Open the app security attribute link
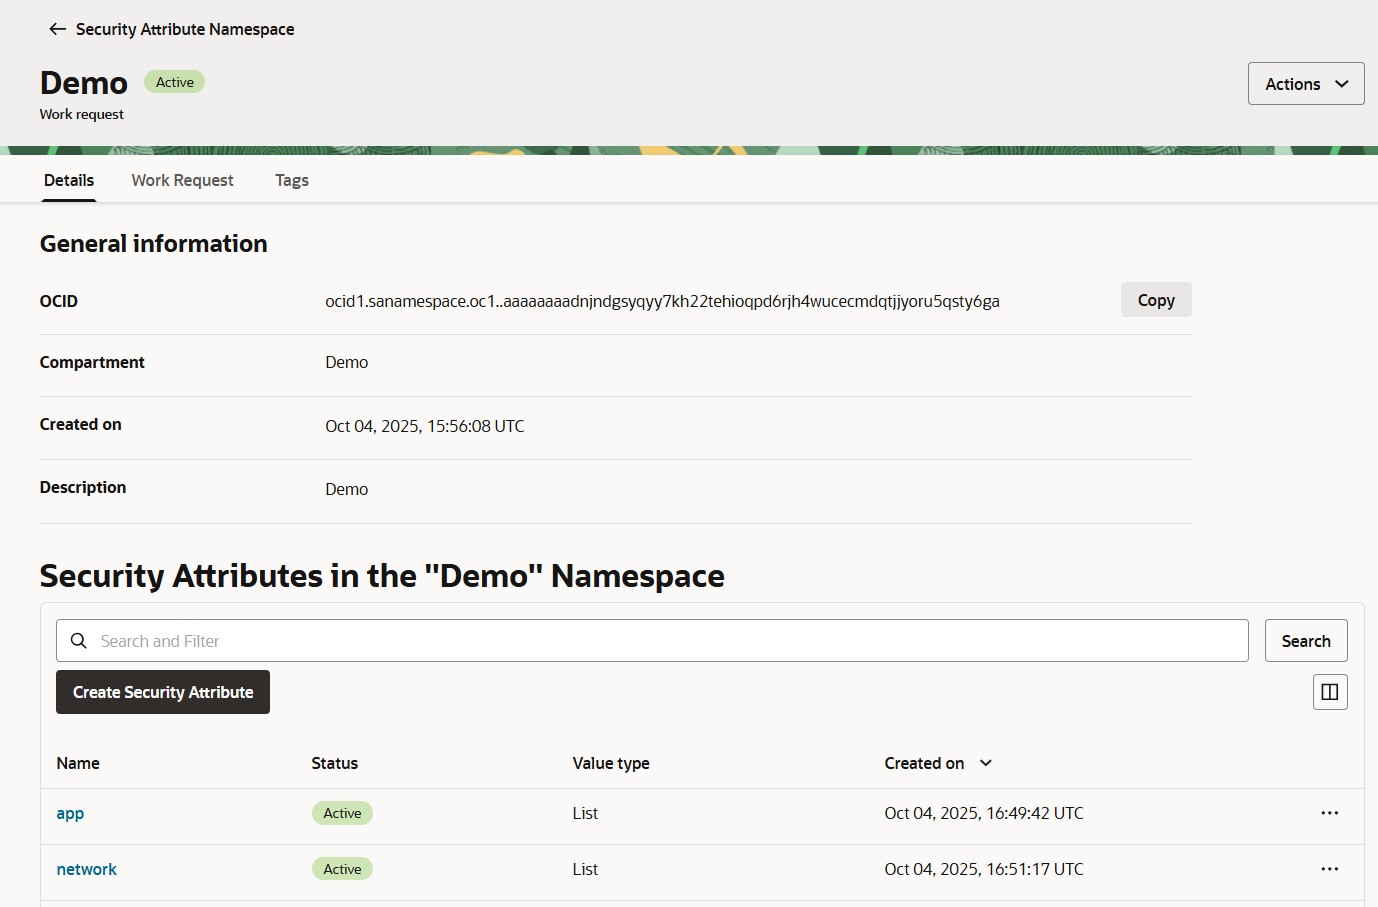Screen dimensions: 1378x907 (x=70, y=813)
